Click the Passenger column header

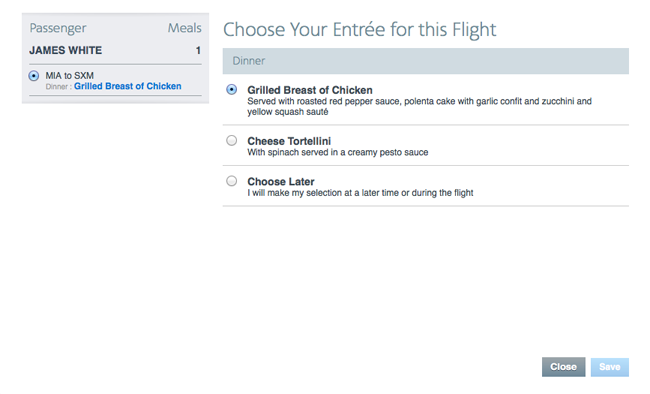coord(58,28)
